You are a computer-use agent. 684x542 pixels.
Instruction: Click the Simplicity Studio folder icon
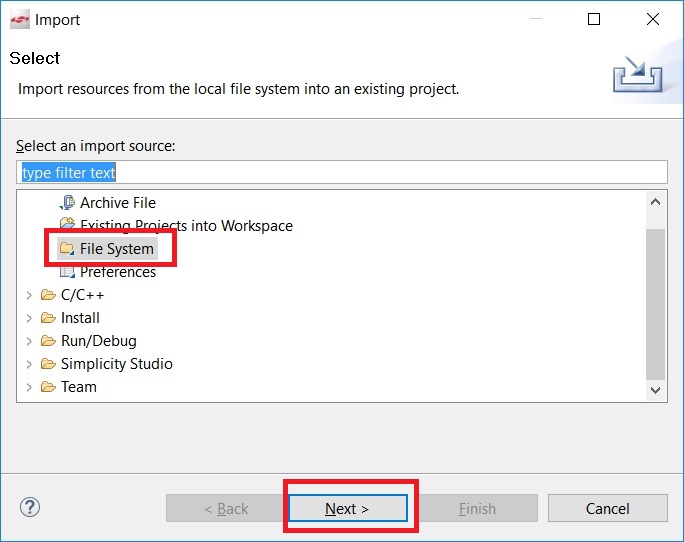tap(48, 364)
